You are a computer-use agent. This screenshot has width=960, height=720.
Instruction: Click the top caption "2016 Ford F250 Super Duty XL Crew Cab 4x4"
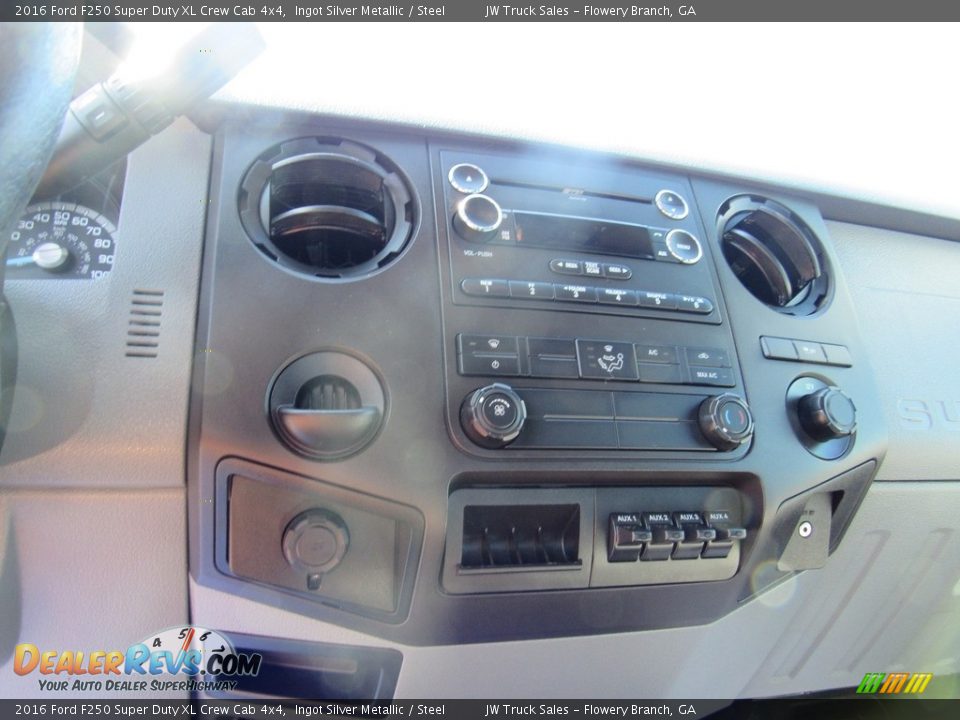point(150,10)
